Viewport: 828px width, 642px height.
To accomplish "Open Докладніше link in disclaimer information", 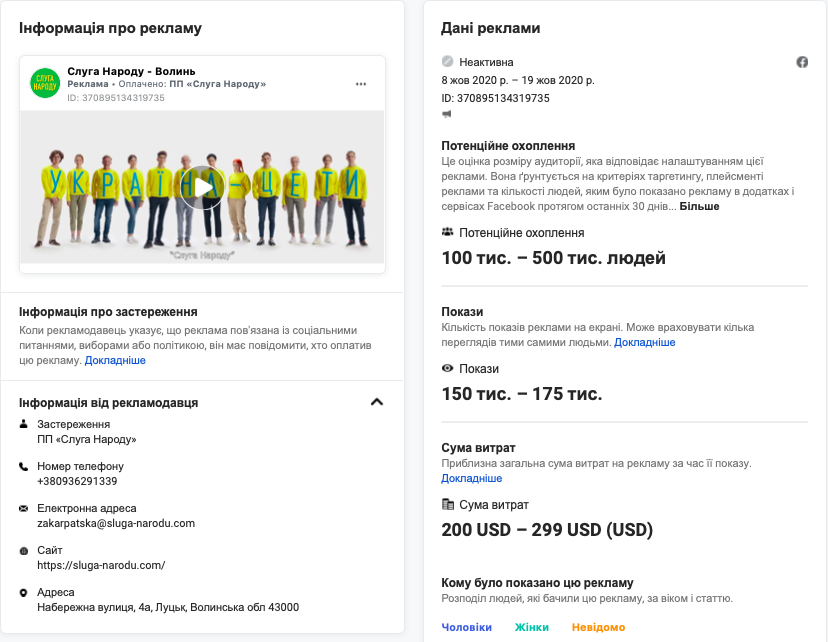I will pyautogui.click(x=115, y=361).
